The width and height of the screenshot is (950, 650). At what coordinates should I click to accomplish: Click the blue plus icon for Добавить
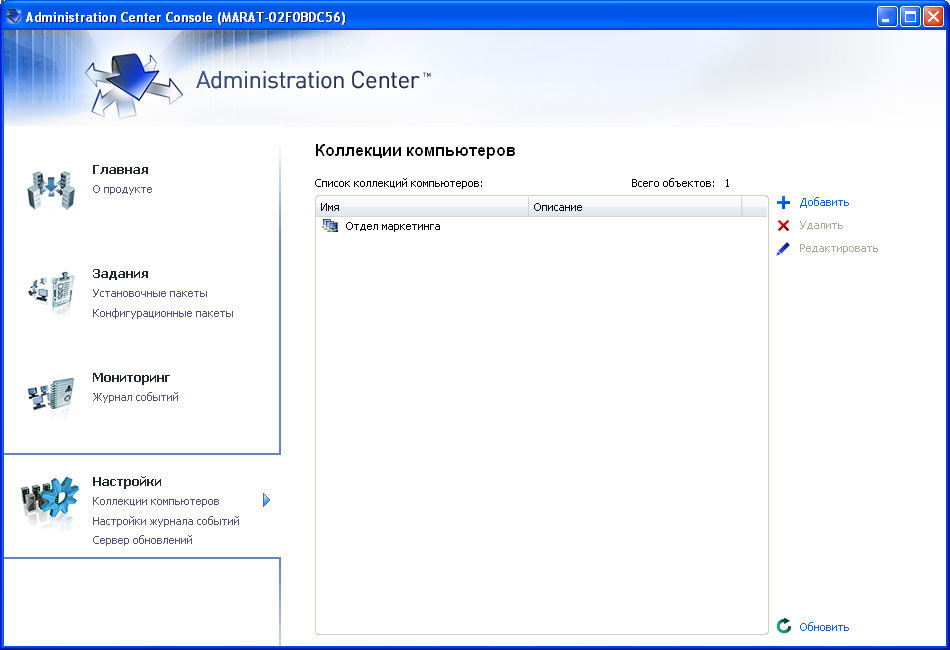click(783, 202)
